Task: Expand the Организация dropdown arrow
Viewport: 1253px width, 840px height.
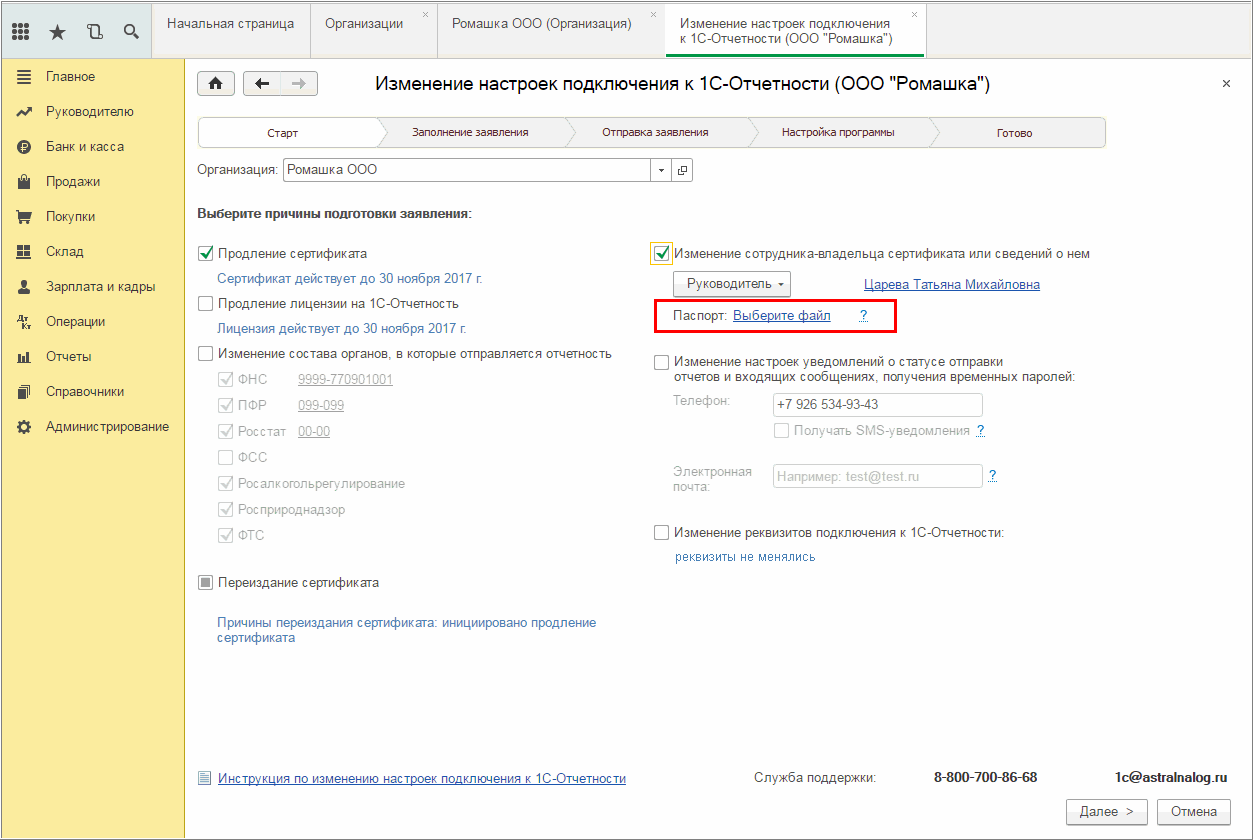Action: tap(662, 170)
